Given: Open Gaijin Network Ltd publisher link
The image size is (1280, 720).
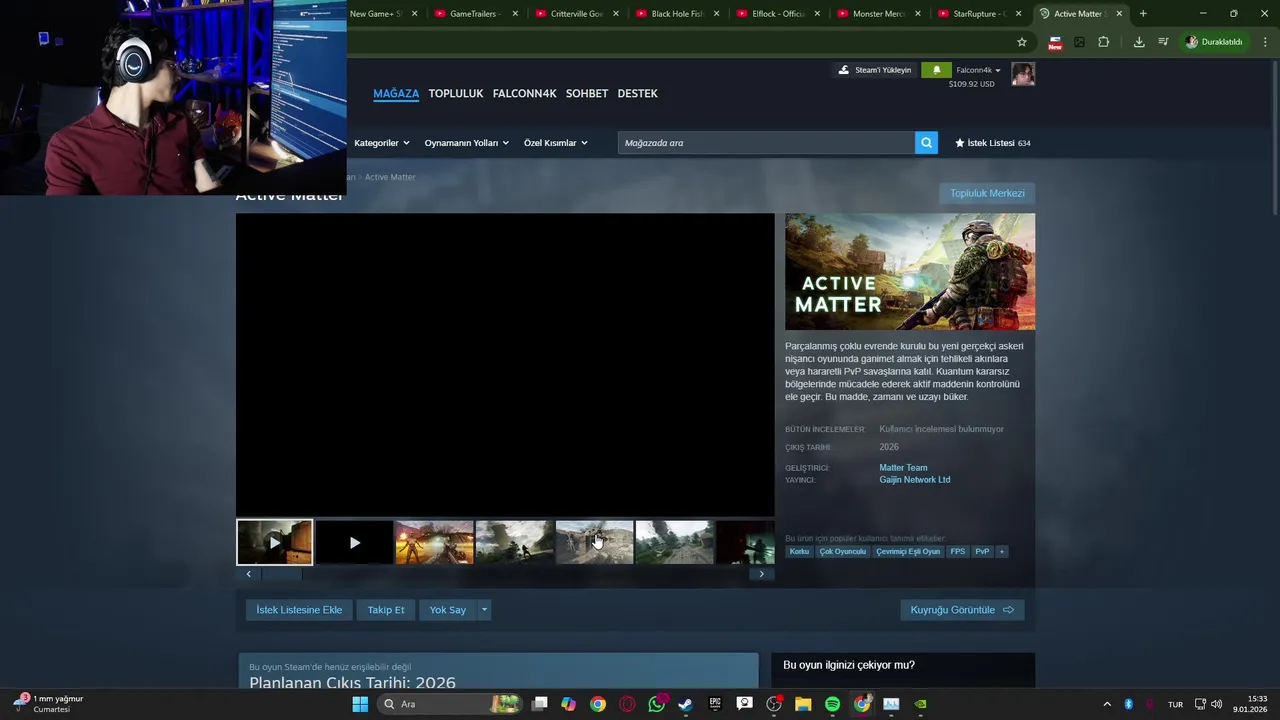Looking at the screenshot, I should pyautogui.click(x=915, y=480).
